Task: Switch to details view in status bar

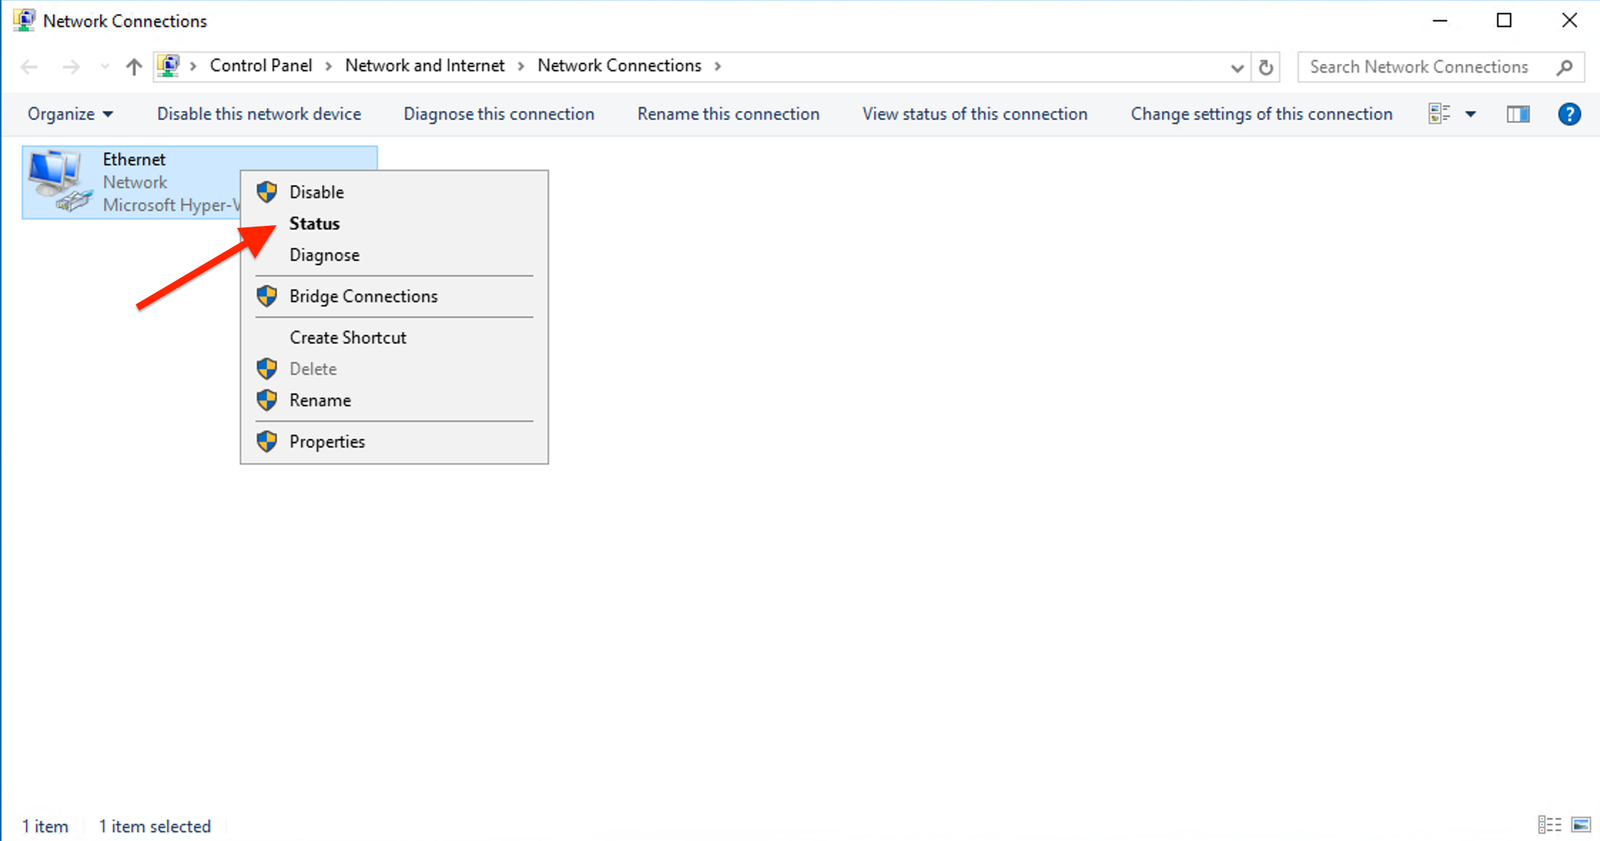Action: [1549, 825]
